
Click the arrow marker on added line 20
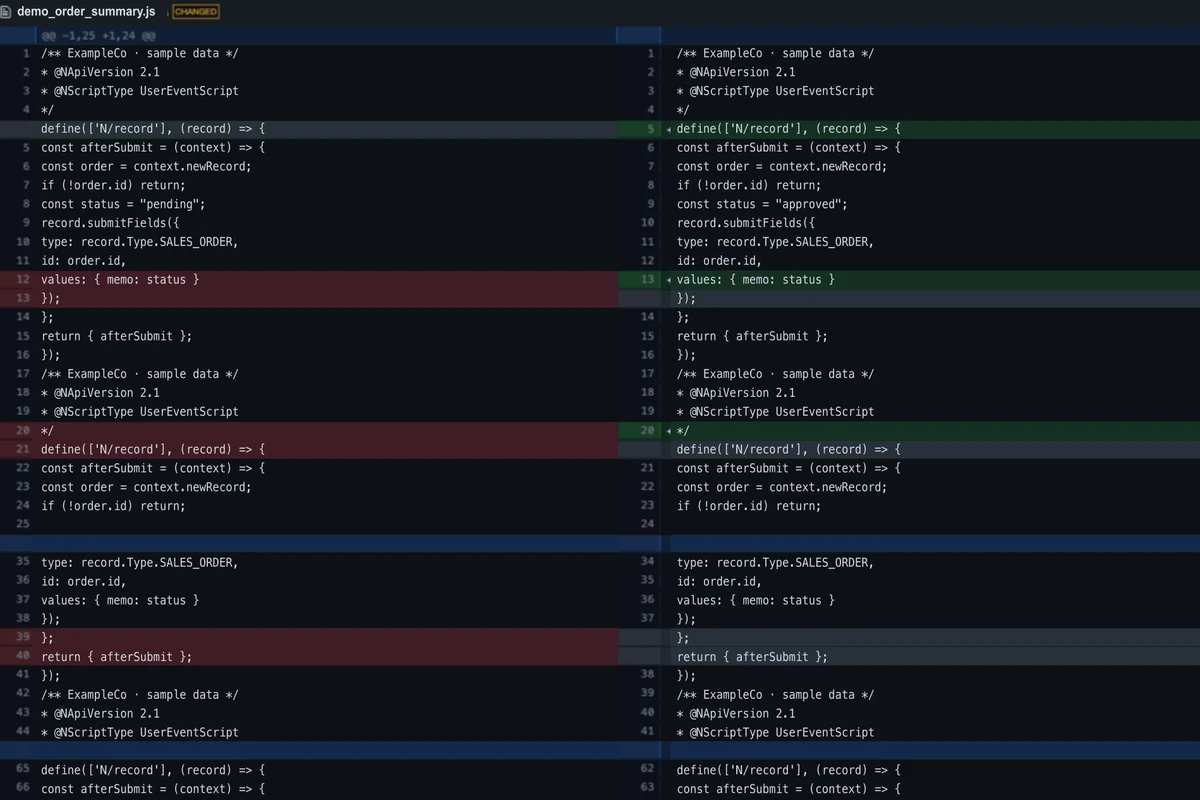click(x=669, y=431)
